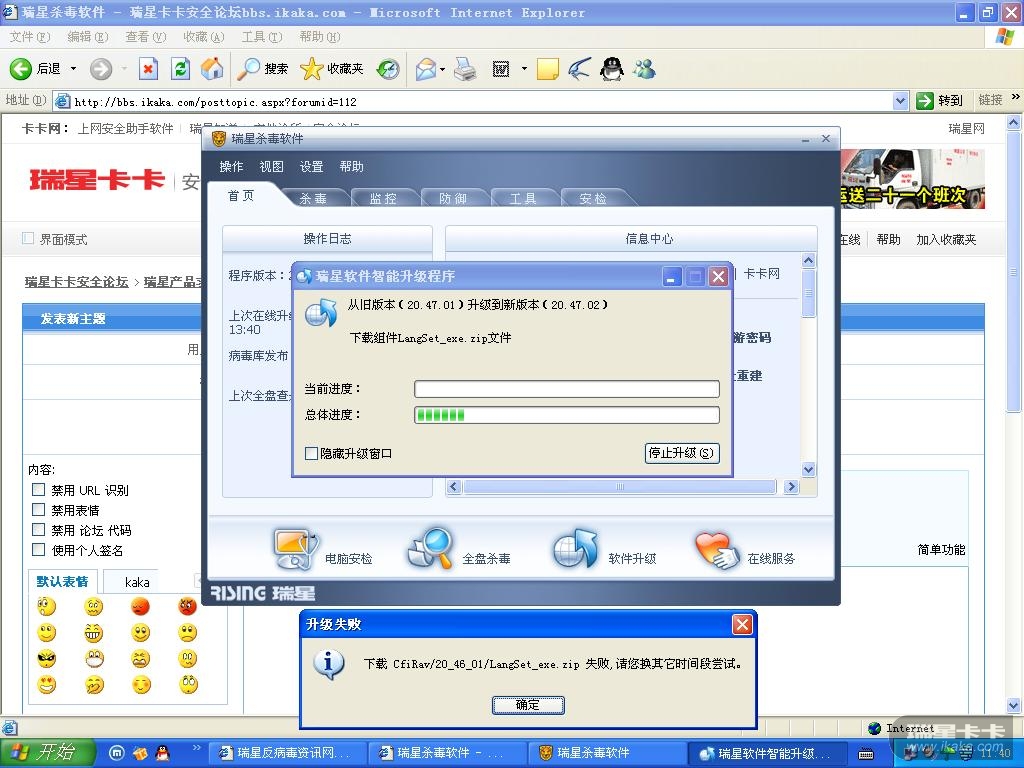Start 电脑安检 computer checkup icon
The image size is (1024, 768).
pyautogui.click(x=296, y=549)
